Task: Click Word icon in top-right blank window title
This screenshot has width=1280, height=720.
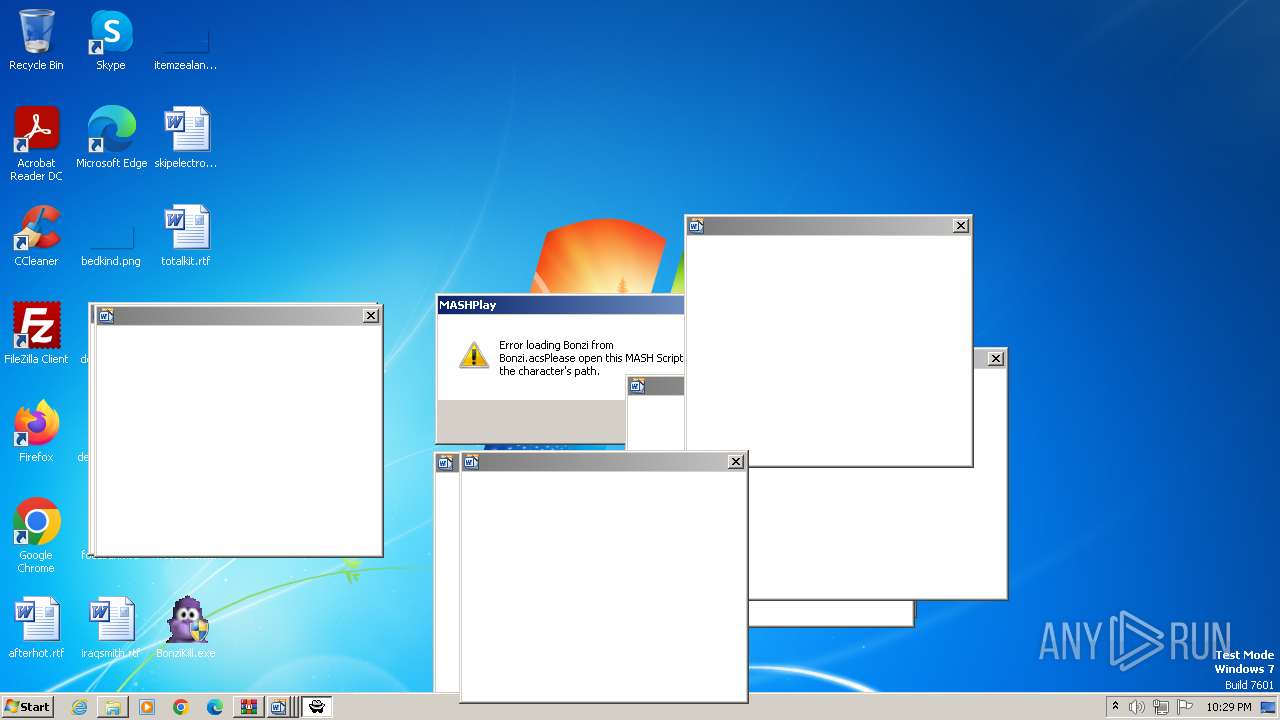Action: coord(696,226)
